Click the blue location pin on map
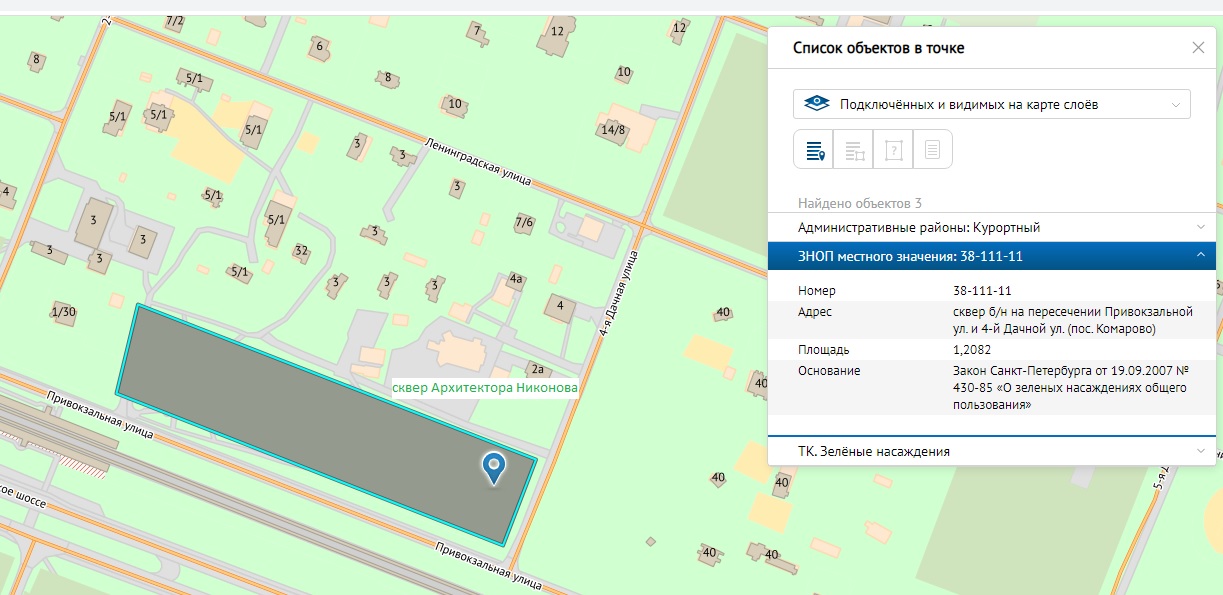 click(494, 467)
